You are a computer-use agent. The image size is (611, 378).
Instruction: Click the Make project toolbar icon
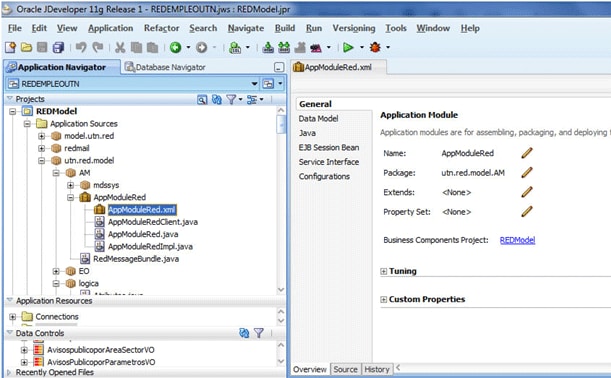[x=268, y=48]
